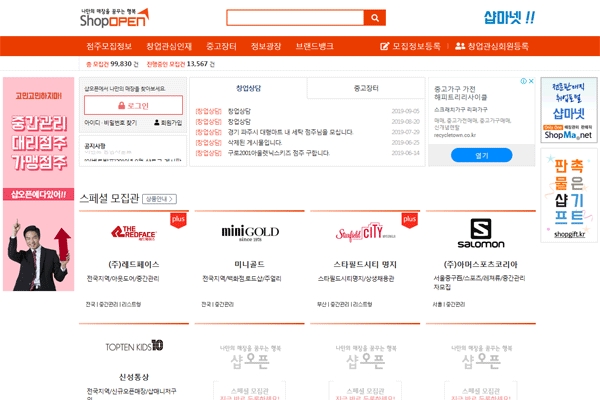Screen dimensions: 600x400
Task: Open 브랜드뱅크 menu
Action: click(315, 46)
